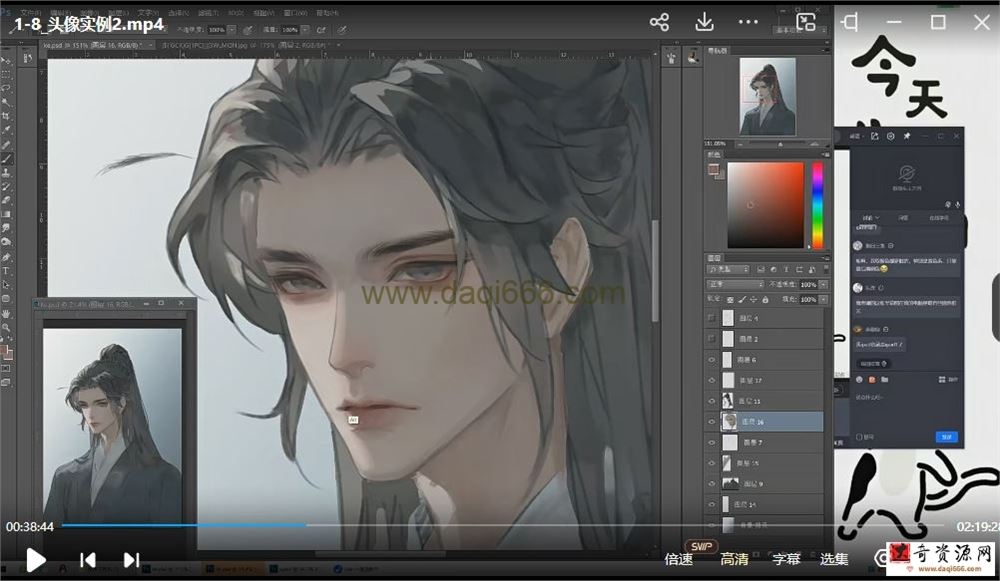Viewport: 1000px width, 581px height.
Task: Click Navigator zoom slider
Action: (779, 145)
